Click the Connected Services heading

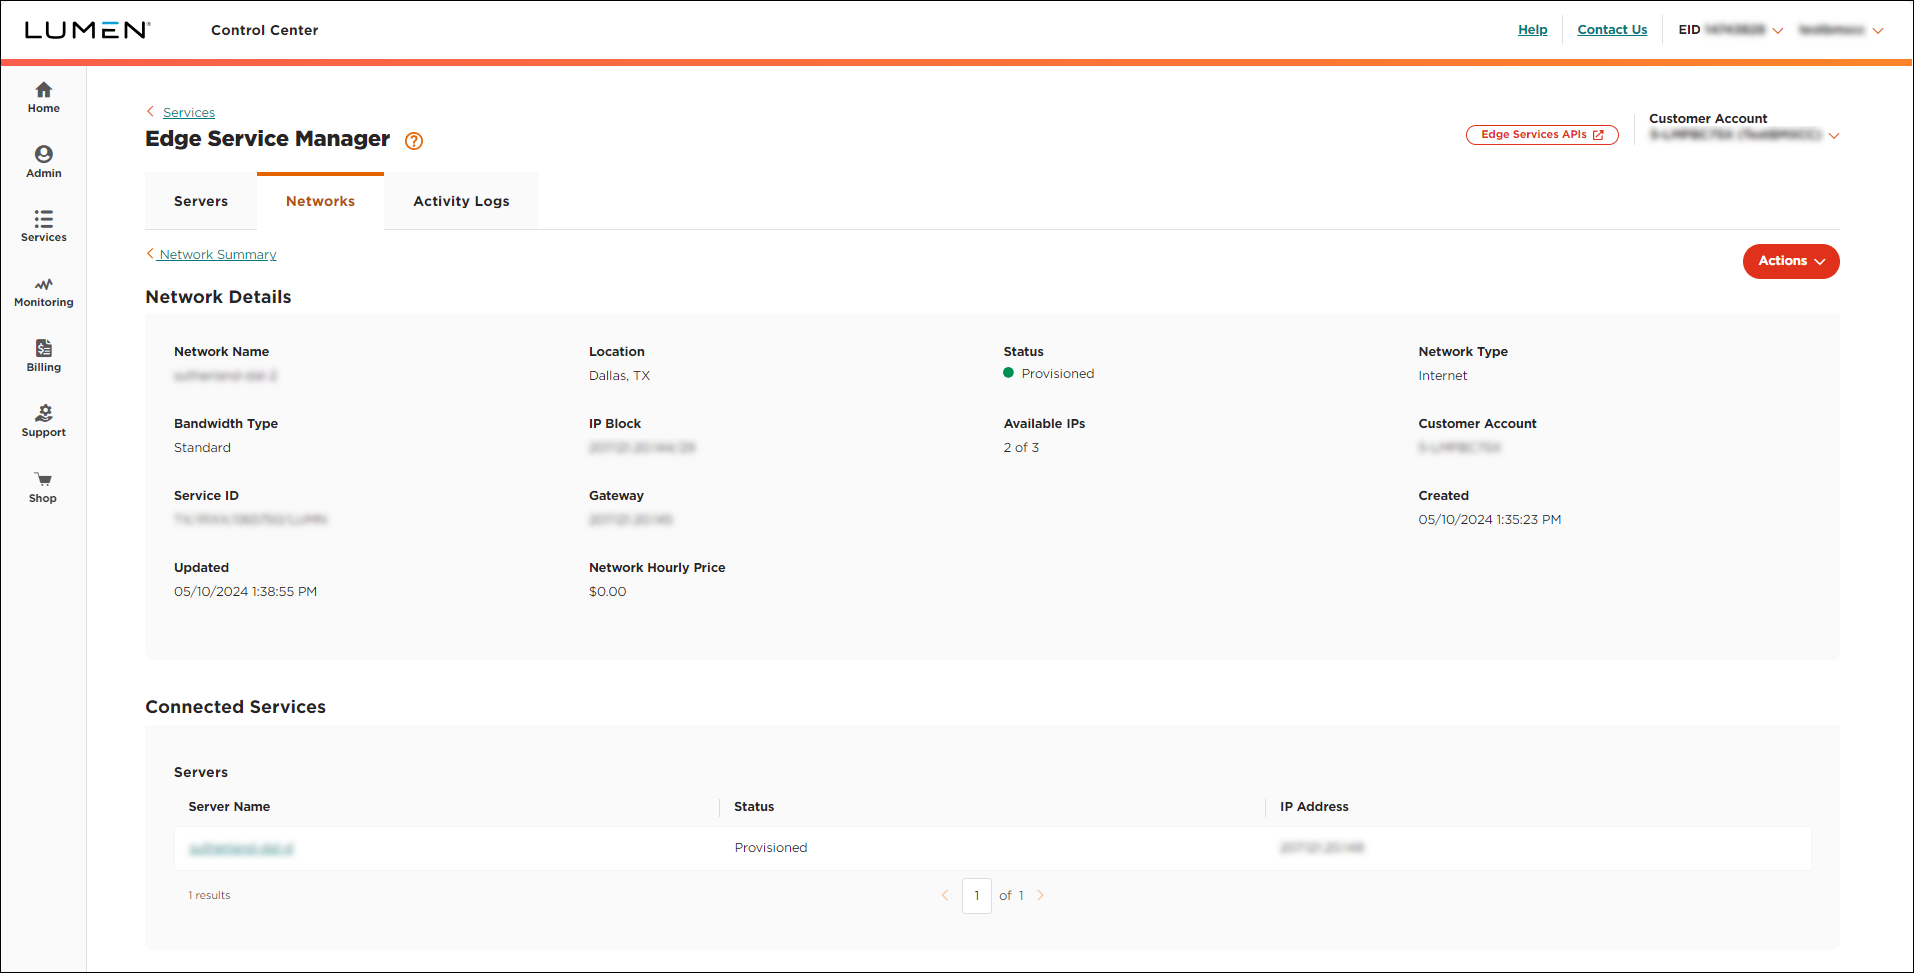(x=236, y=707)
